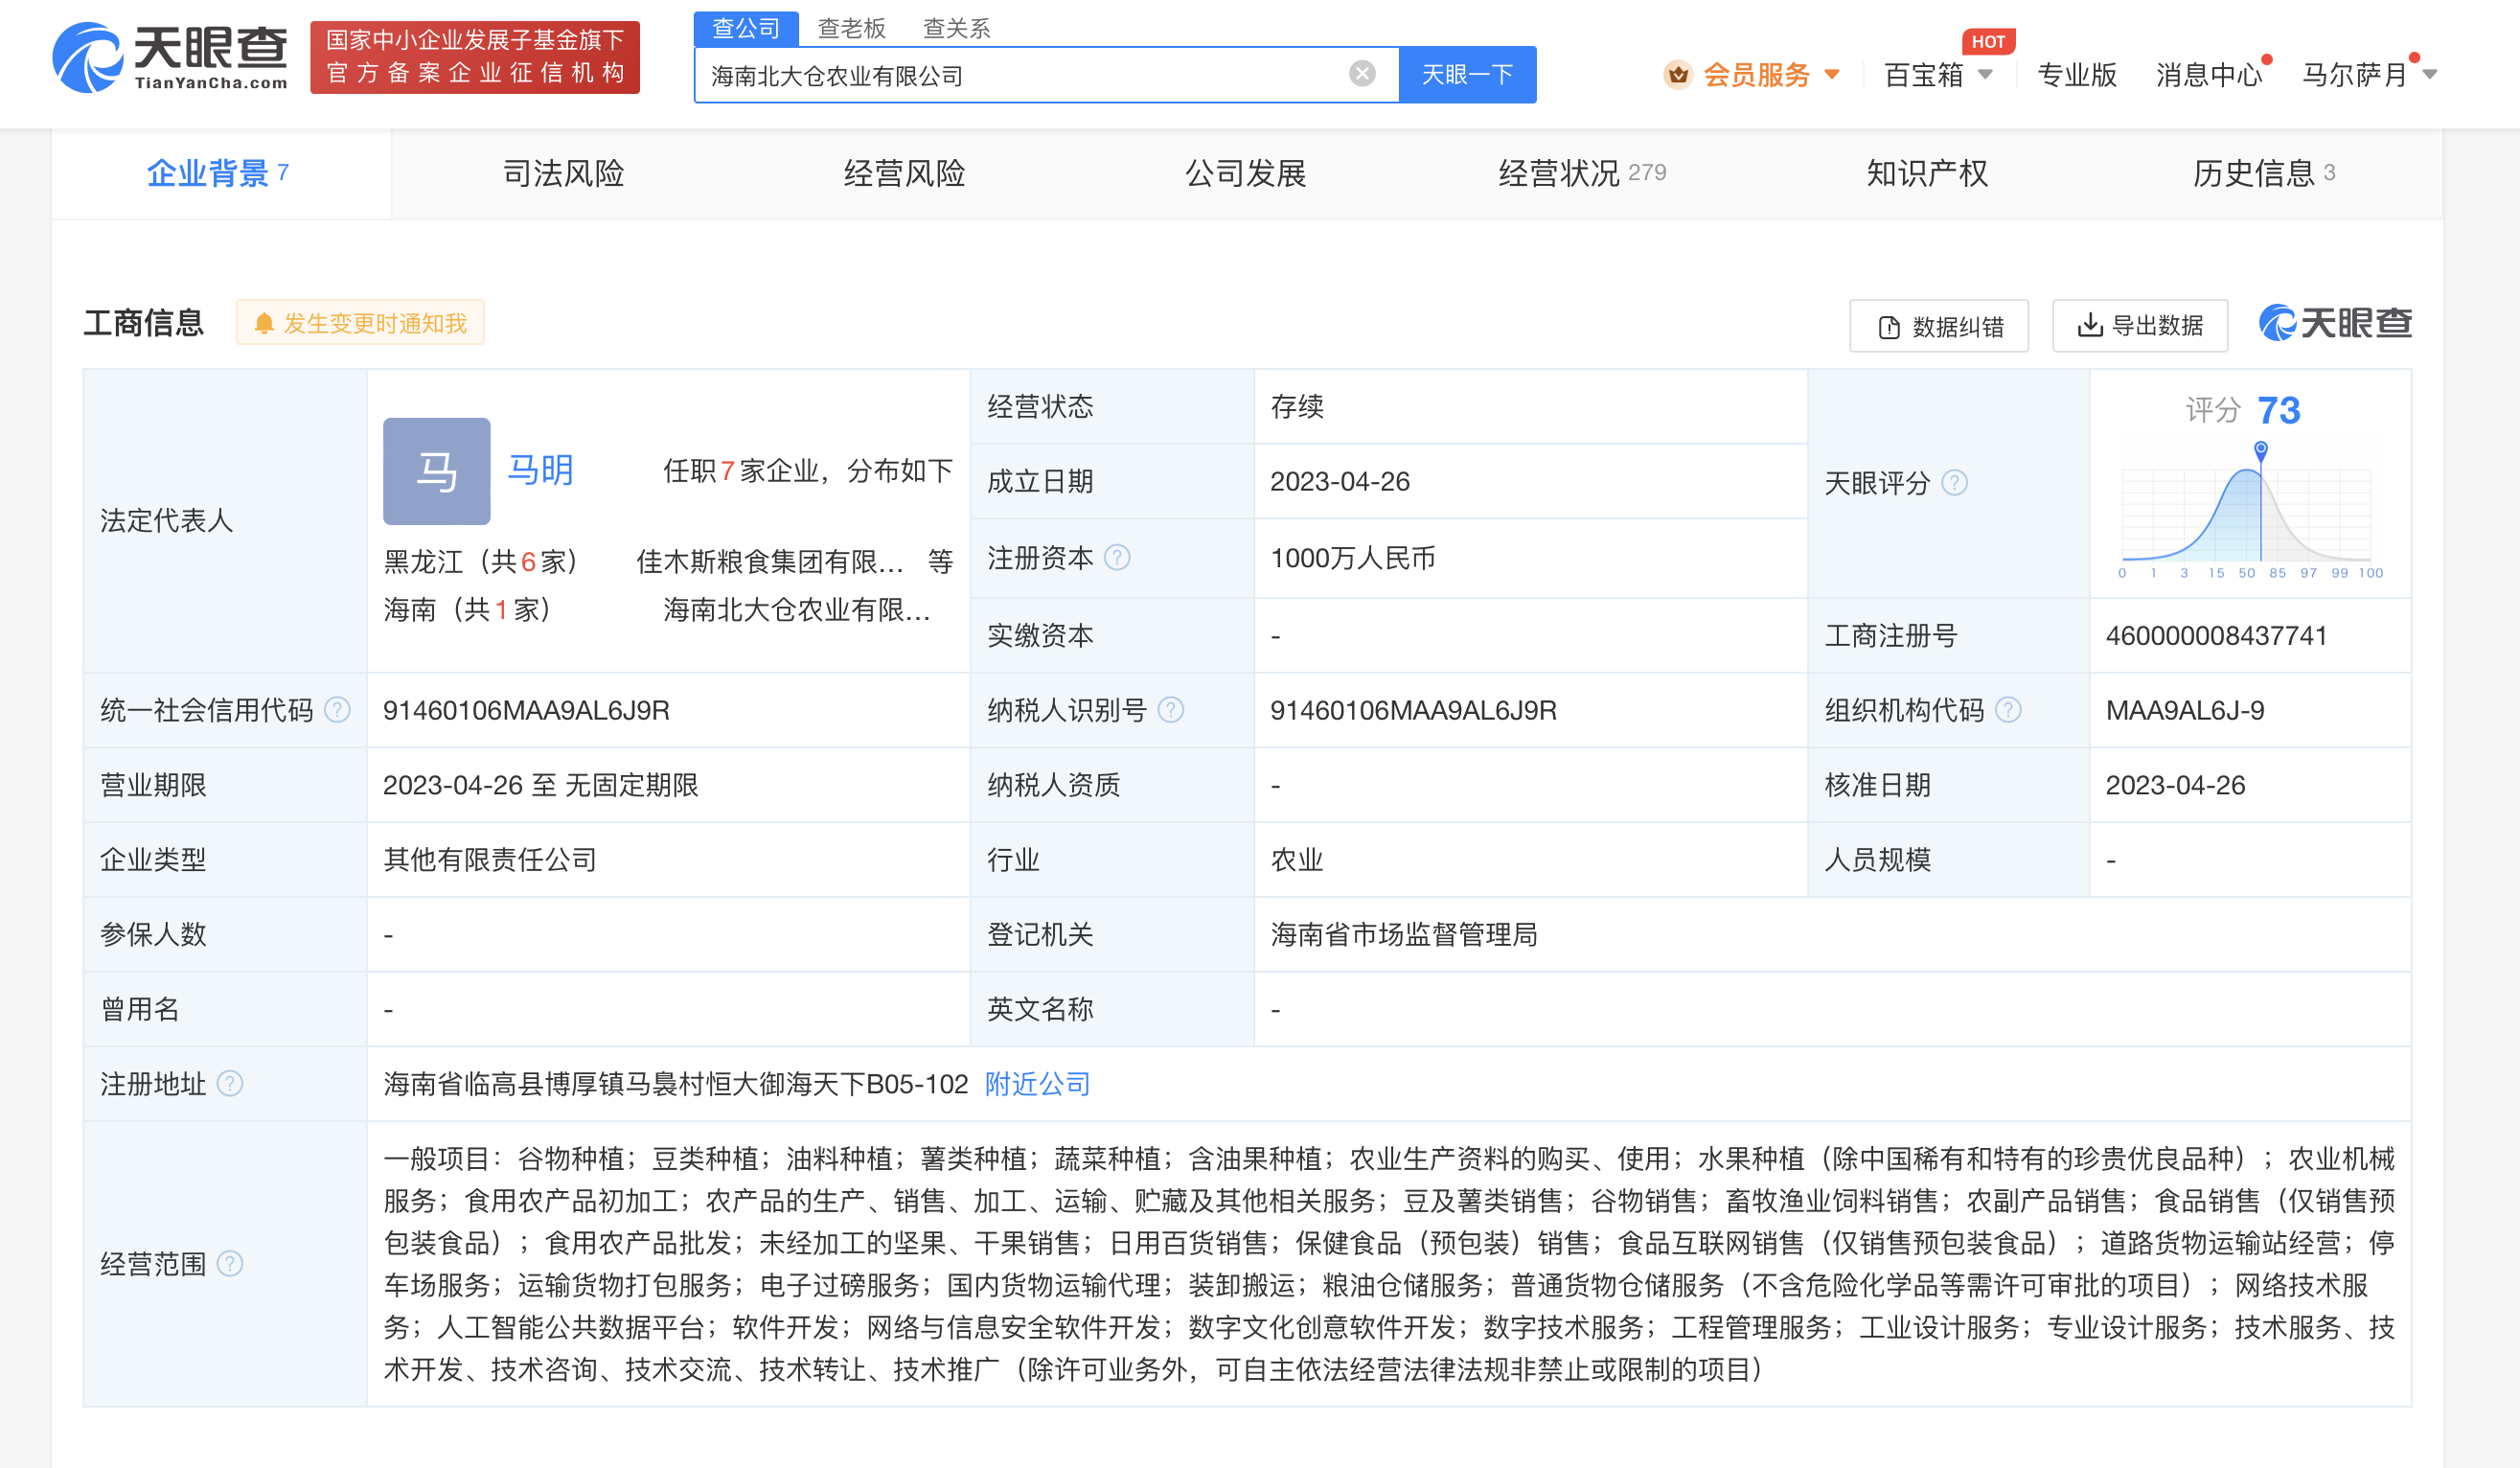Click the red 官方备案企业征信机构 banner

[475, 57]
